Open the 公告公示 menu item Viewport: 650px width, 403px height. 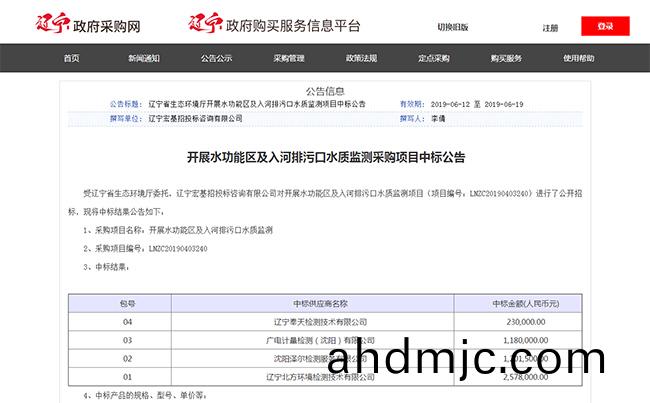click(x=216, y=58)
